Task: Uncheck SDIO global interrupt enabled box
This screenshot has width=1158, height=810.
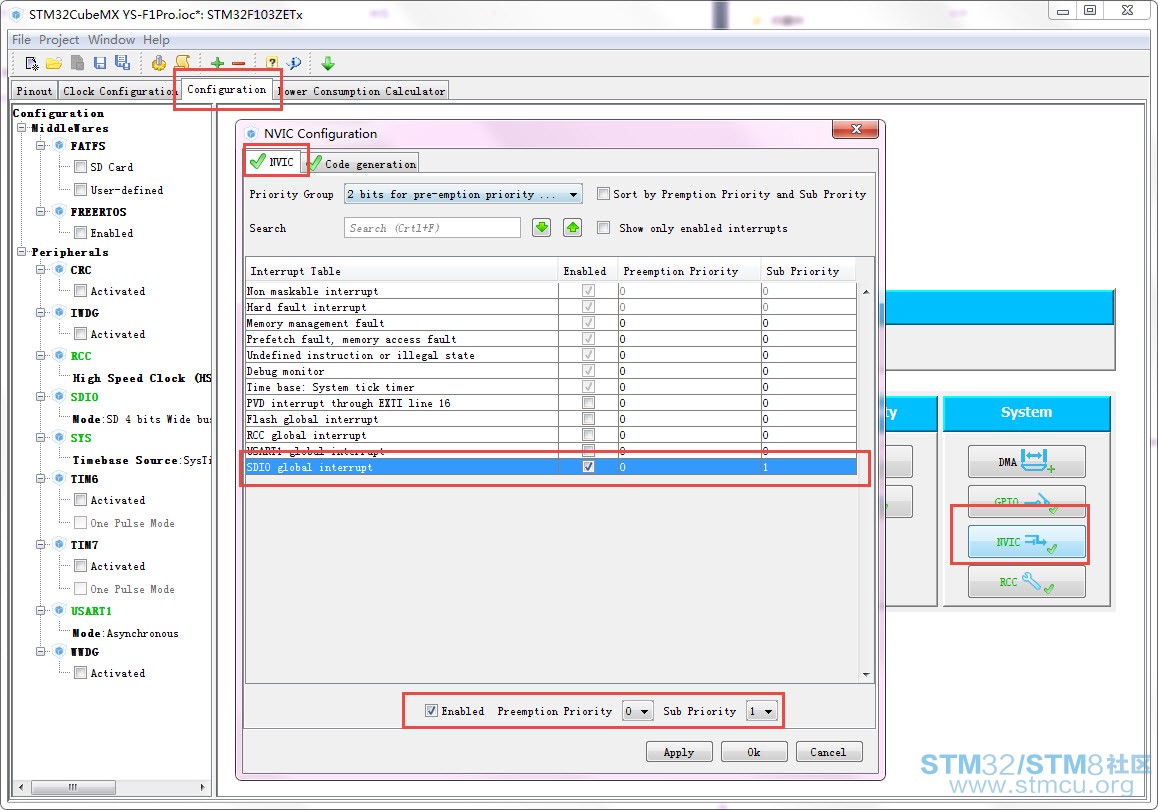Action: [x=588, y=467]
